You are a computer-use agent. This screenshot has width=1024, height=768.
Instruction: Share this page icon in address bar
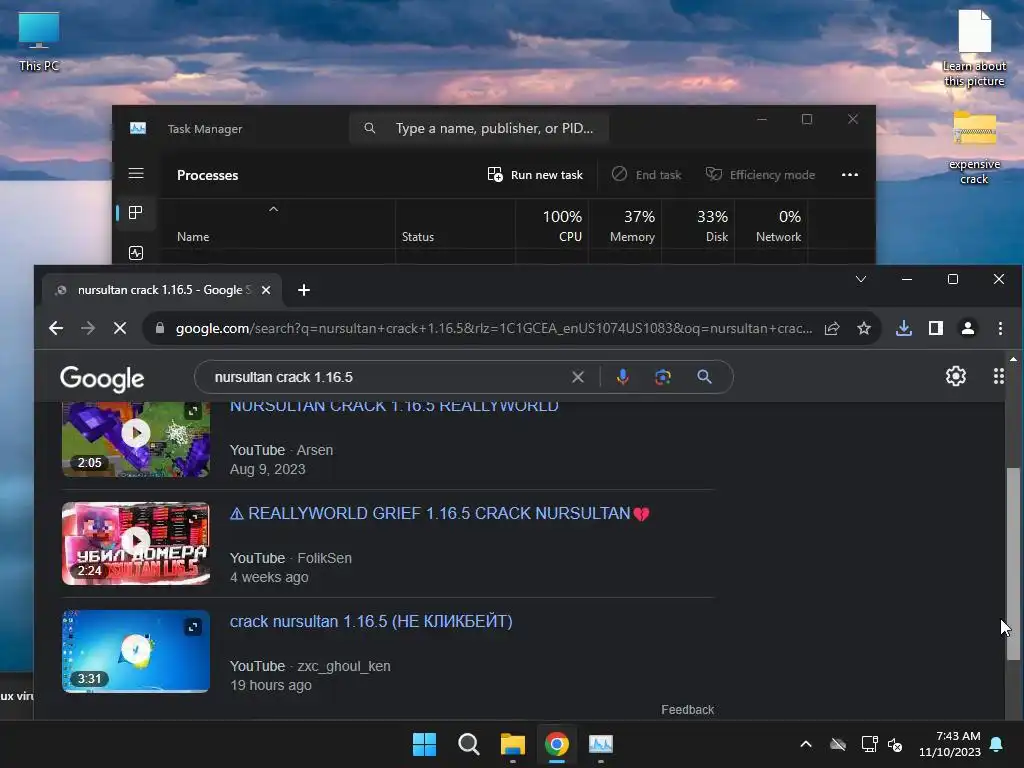832,328
